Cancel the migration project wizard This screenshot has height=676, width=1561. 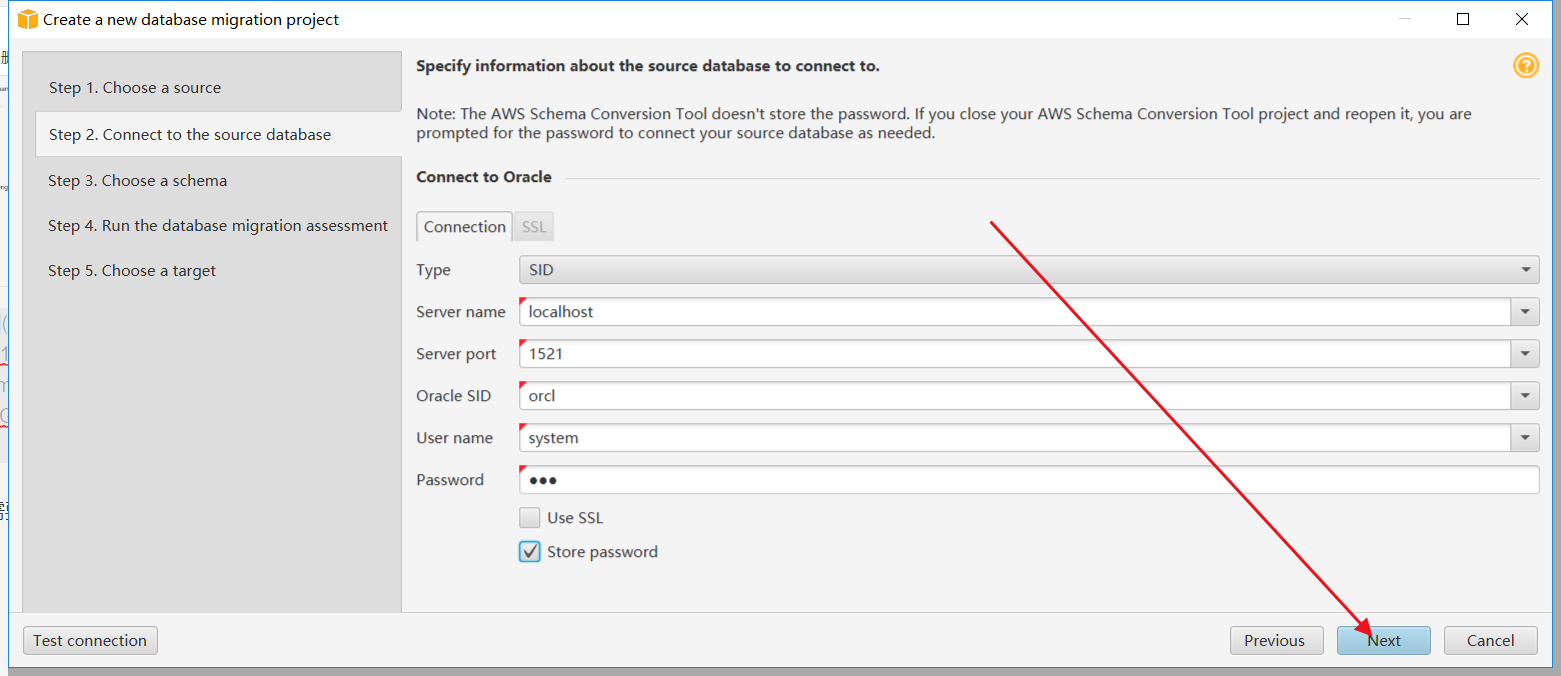[1490, 641]
